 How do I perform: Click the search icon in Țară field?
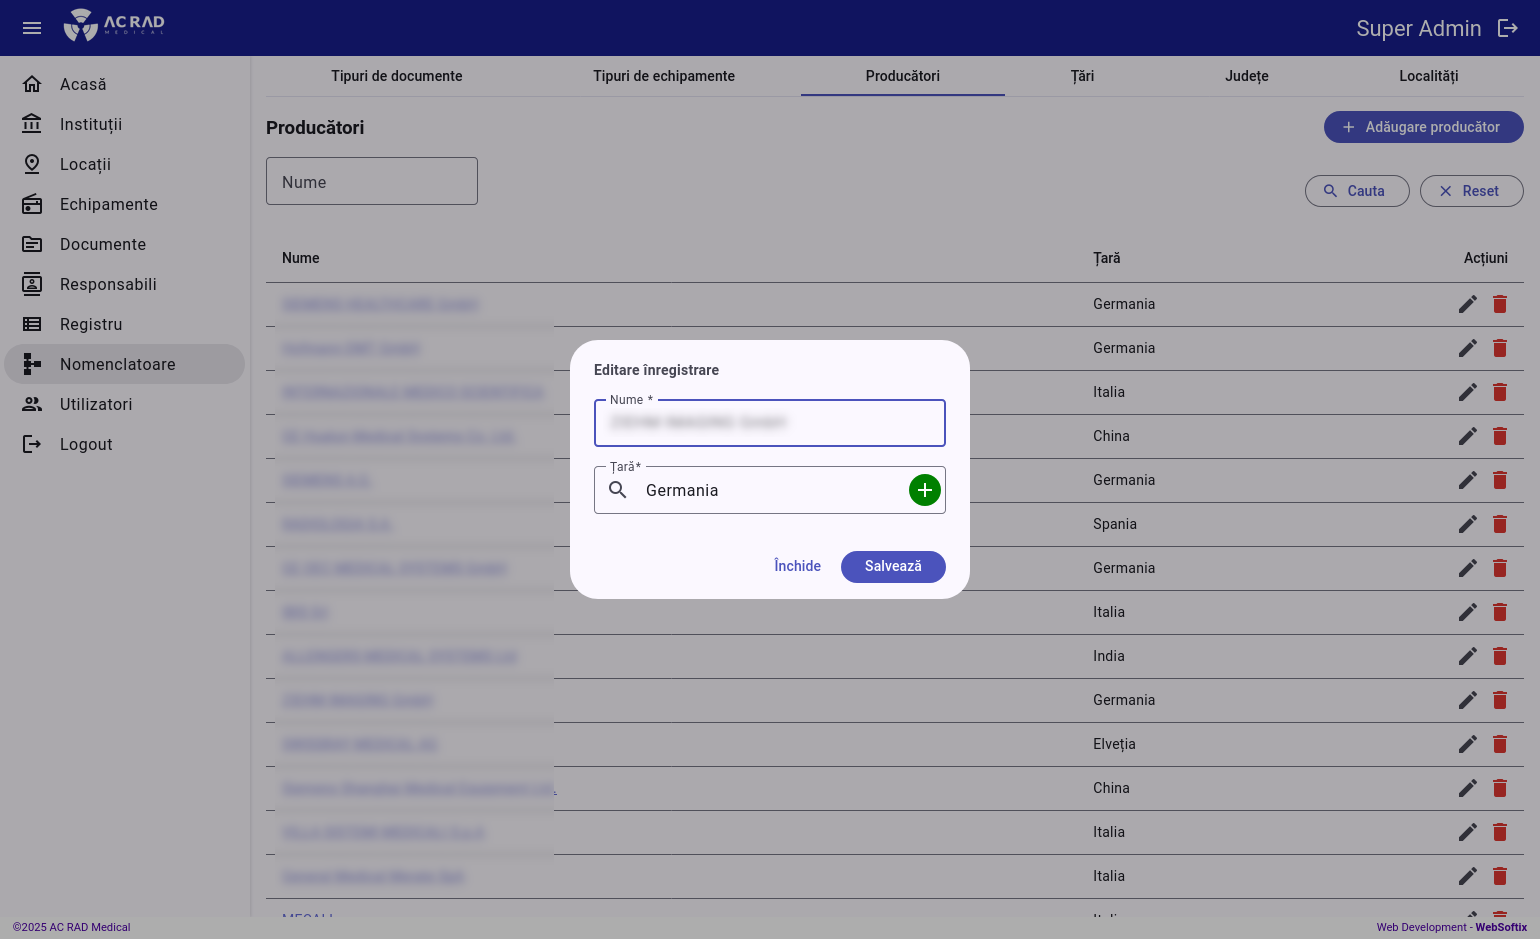point(618,490)
